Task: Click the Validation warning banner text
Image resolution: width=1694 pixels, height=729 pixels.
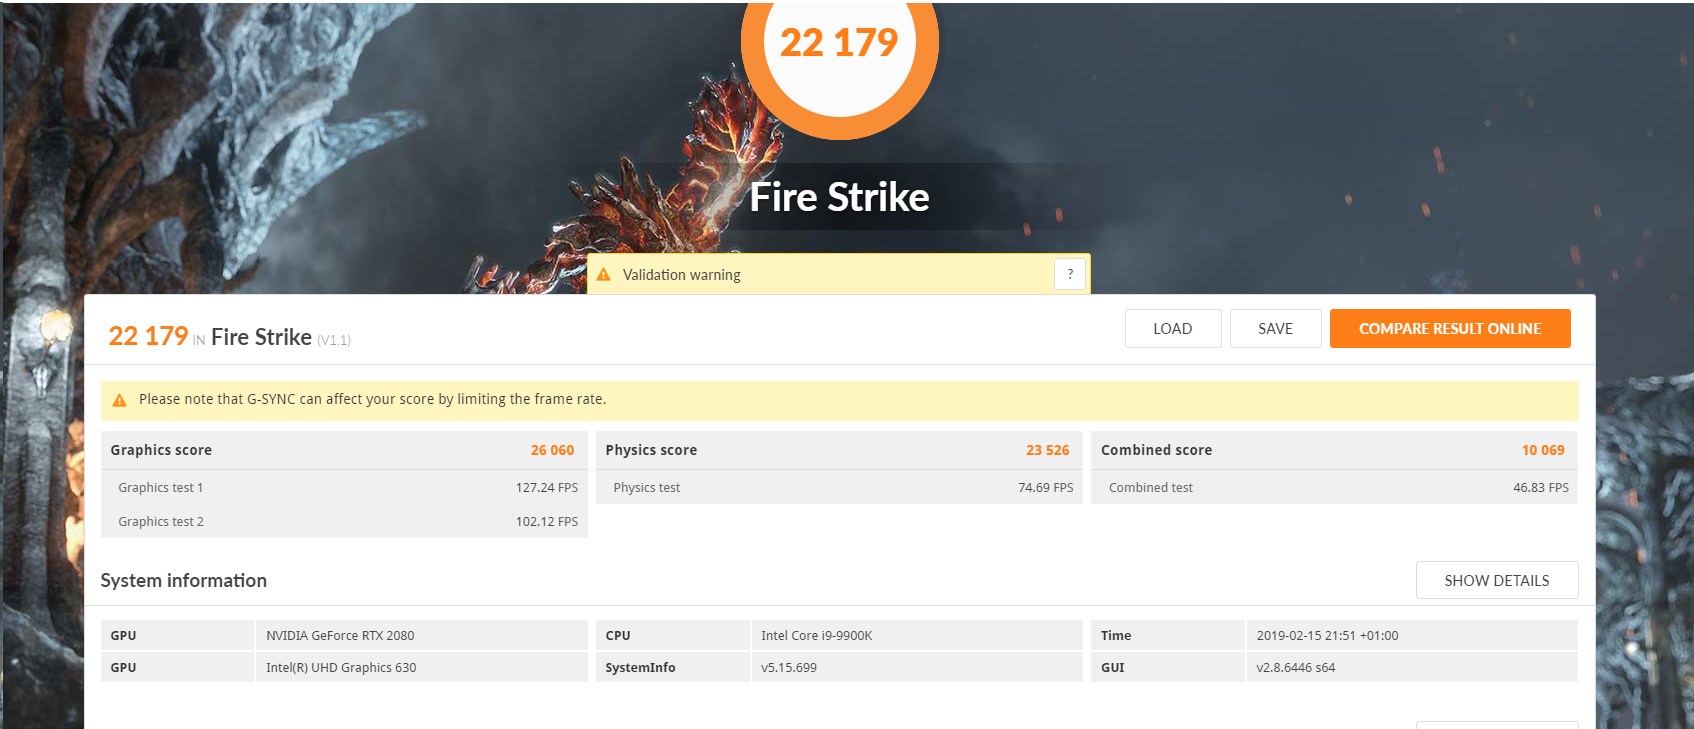Action: point(682,275)
